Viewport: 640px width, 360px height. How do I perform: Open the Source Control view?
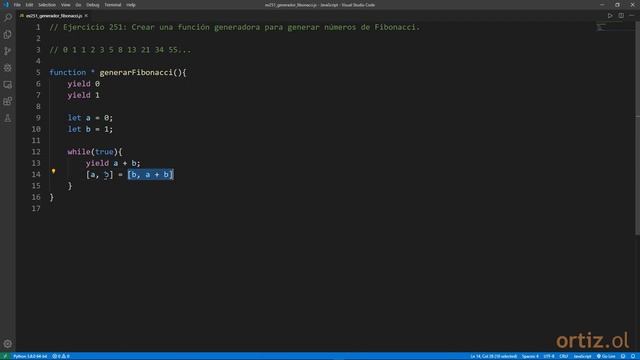tap(8, 51)
